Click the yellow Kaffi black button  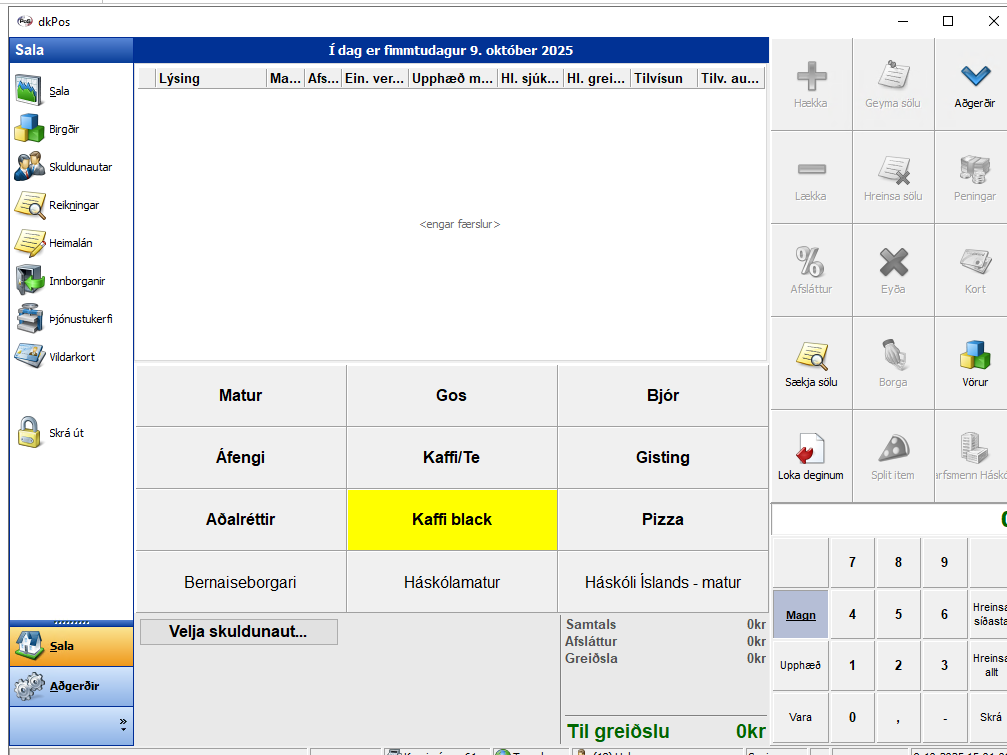[x=452, y=520]
